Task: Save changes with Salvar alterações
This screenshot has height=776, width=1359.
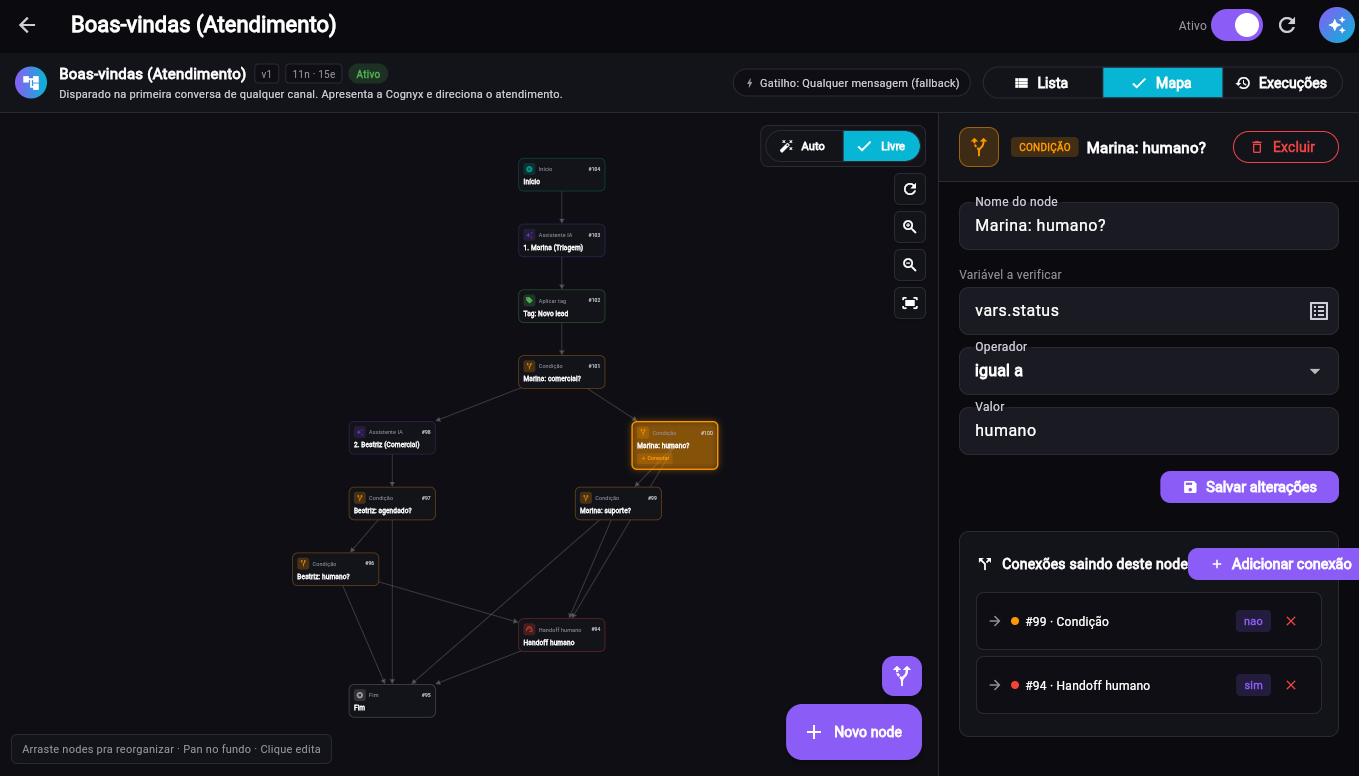Action: pyautogui.click(x=1249, y=487)
